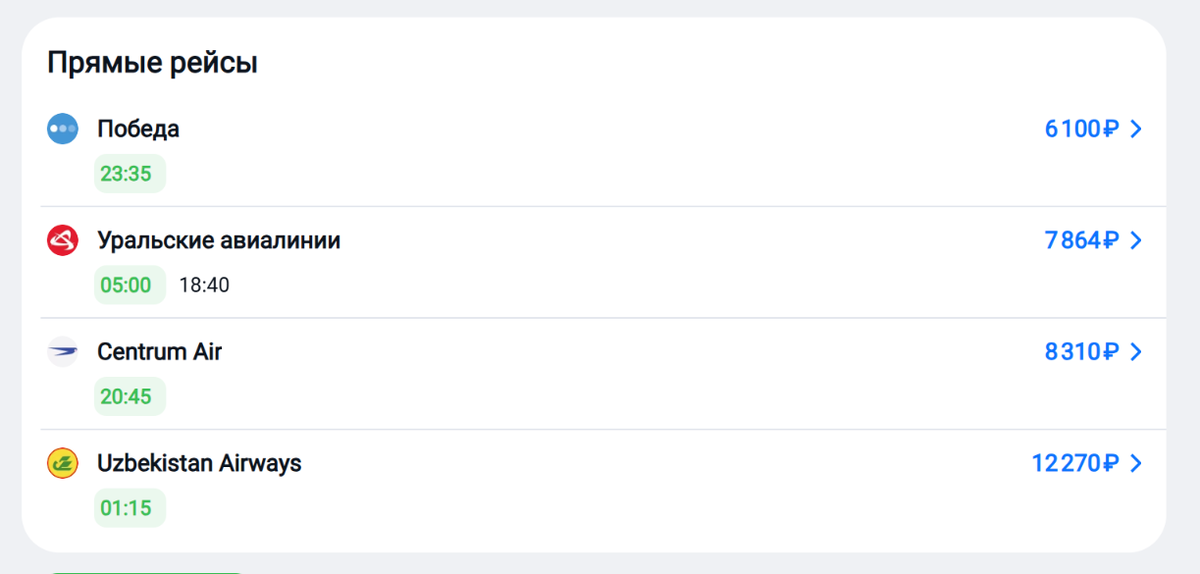Click the Centrum Air logo icon
This screenshot has height=574, width=1200.
tap(63, 352)
